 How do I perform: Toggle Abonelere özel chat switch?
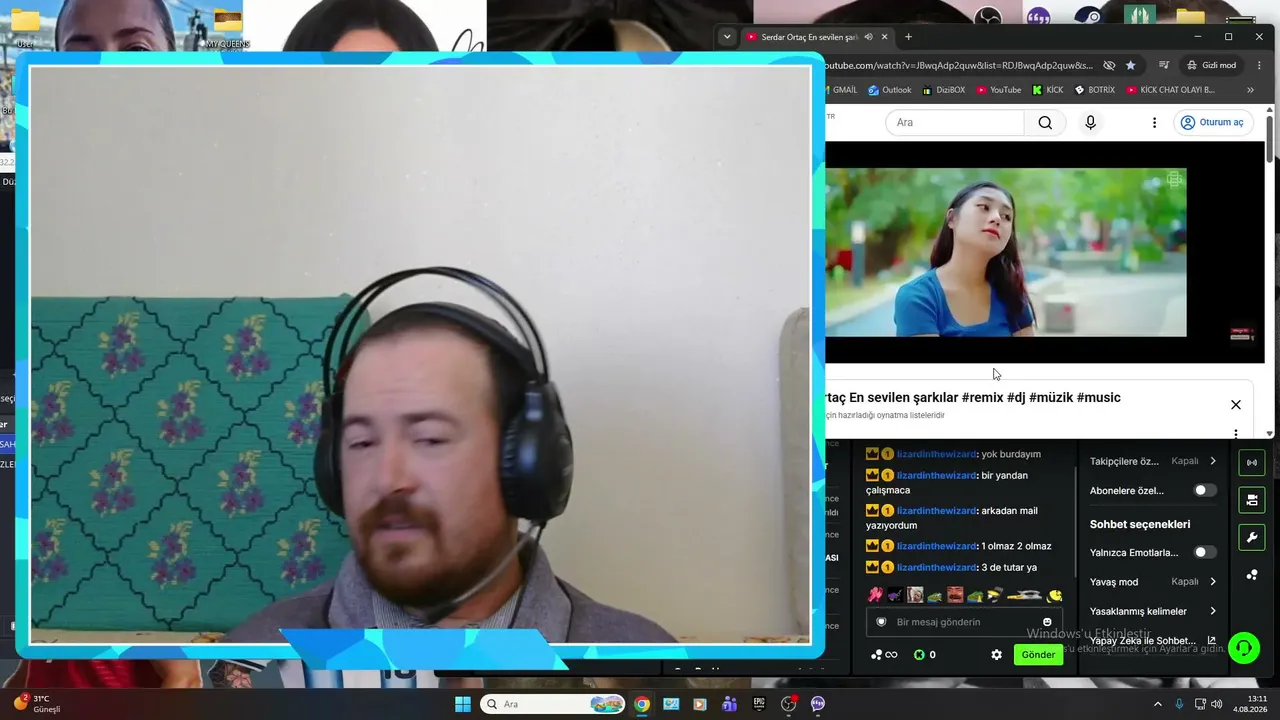pyautogui.click(x=1205, y=490)
